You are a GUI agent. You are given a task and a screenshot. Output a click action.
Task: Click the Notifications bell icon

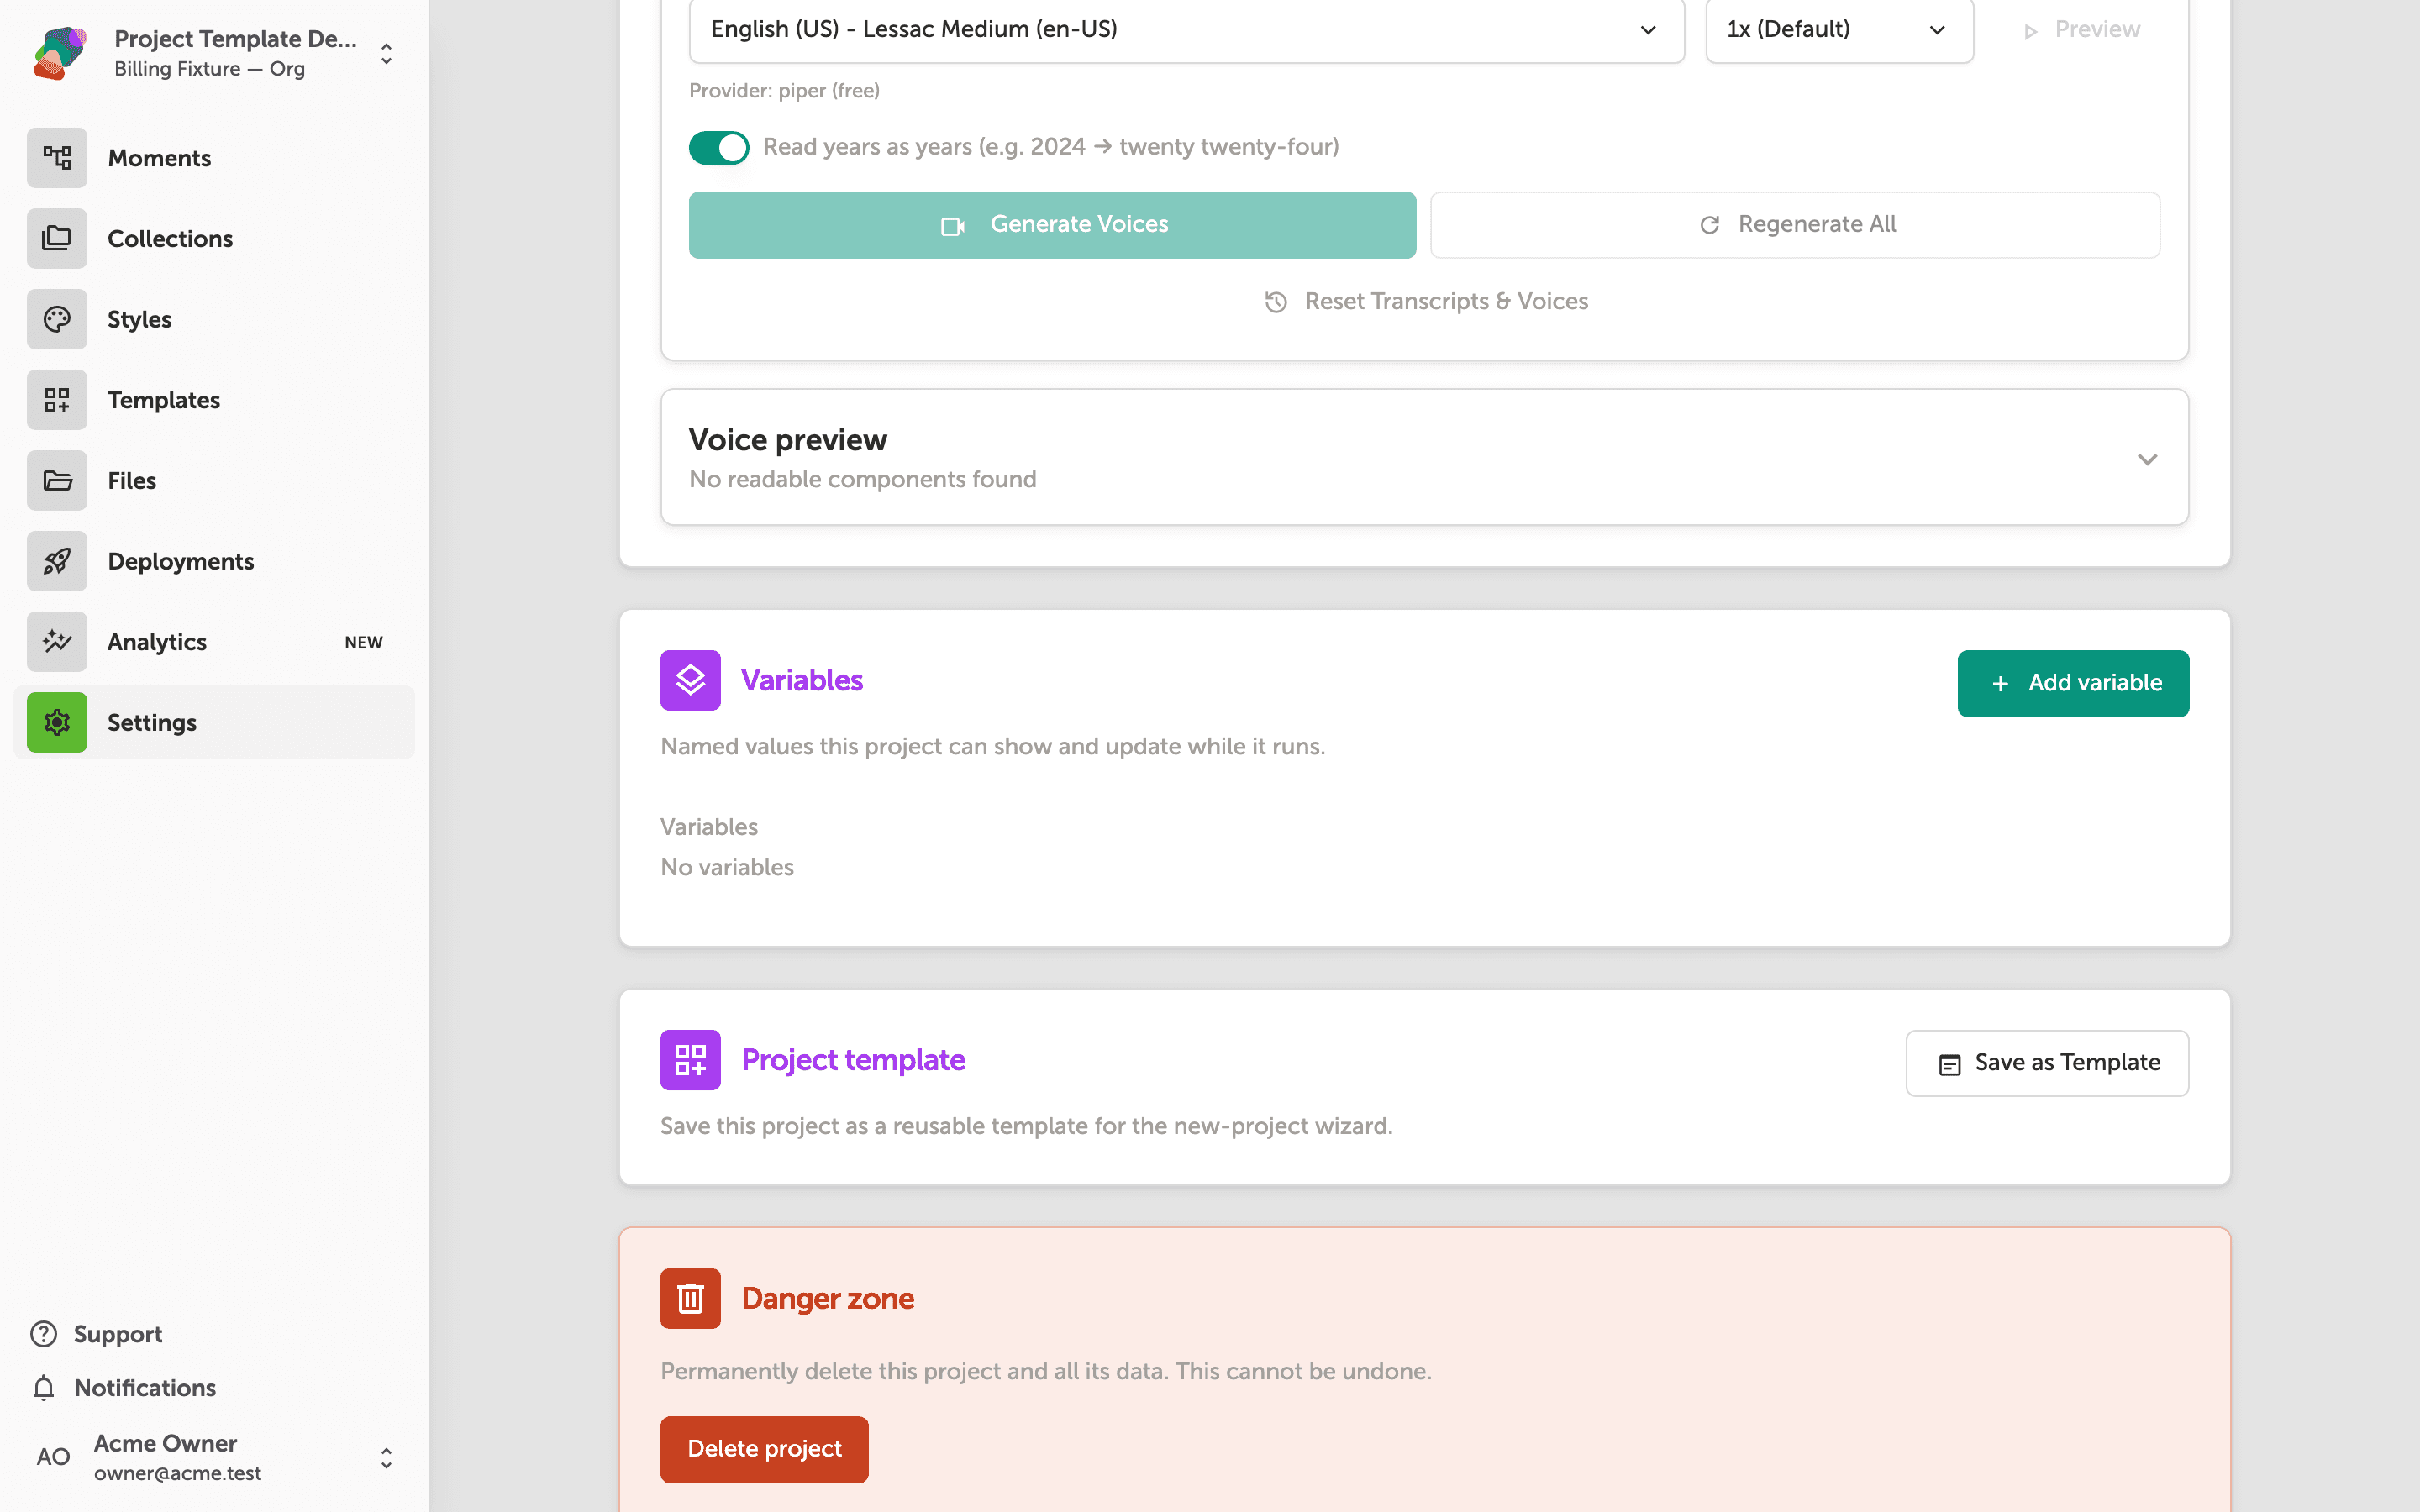(x=44, y=1388)
